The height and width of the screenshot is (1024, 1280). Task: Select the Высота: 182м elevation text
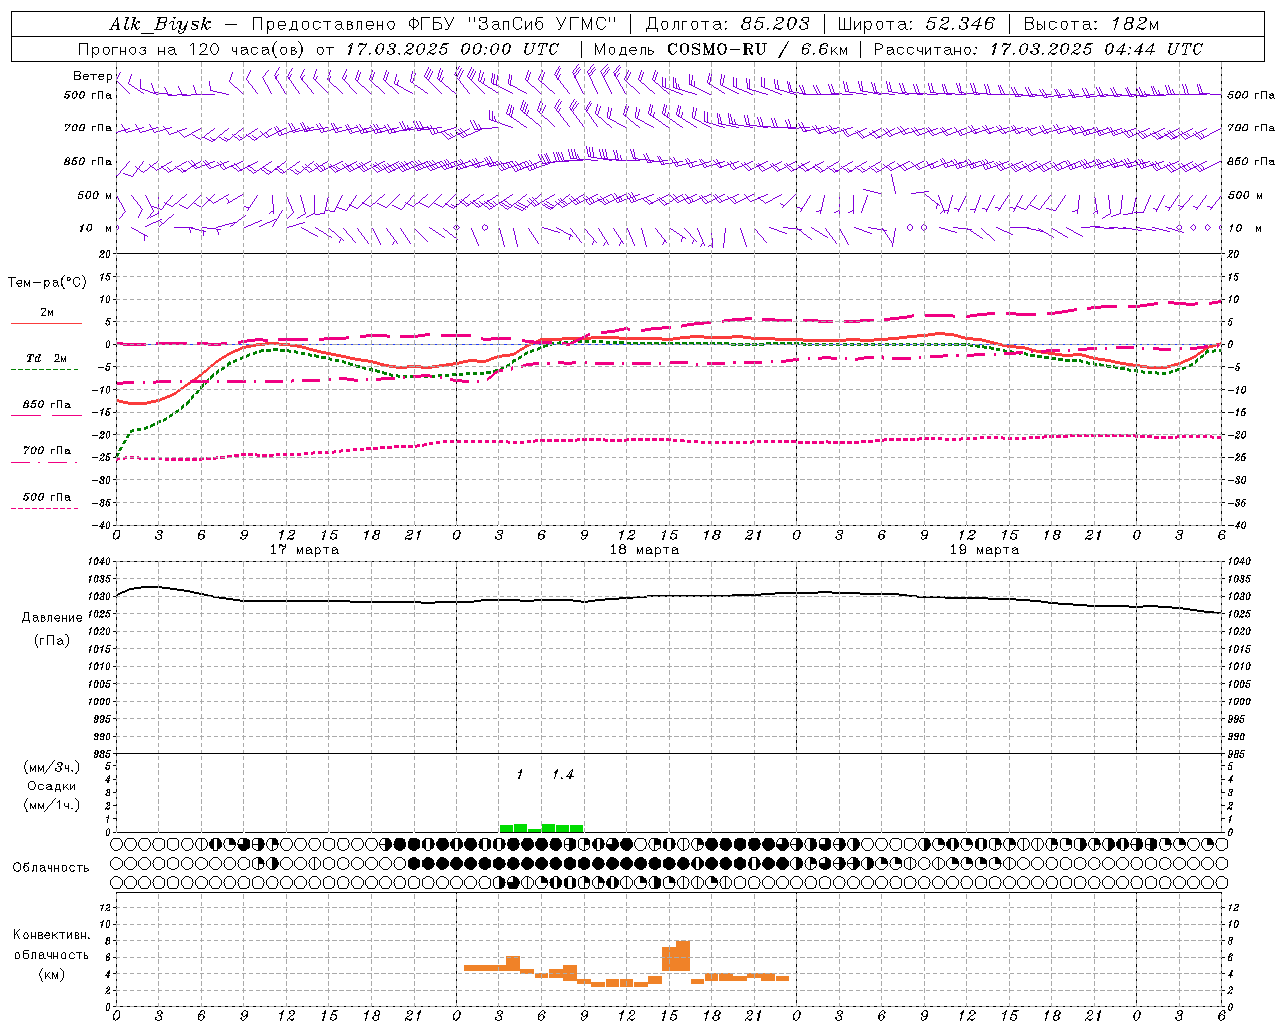click(x=1091, y=24)
